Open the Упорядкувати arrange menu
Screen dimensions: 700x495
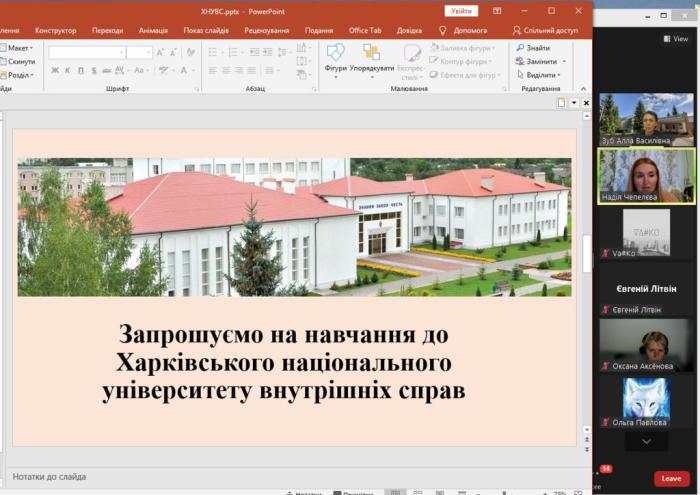(x=372, y=60)
